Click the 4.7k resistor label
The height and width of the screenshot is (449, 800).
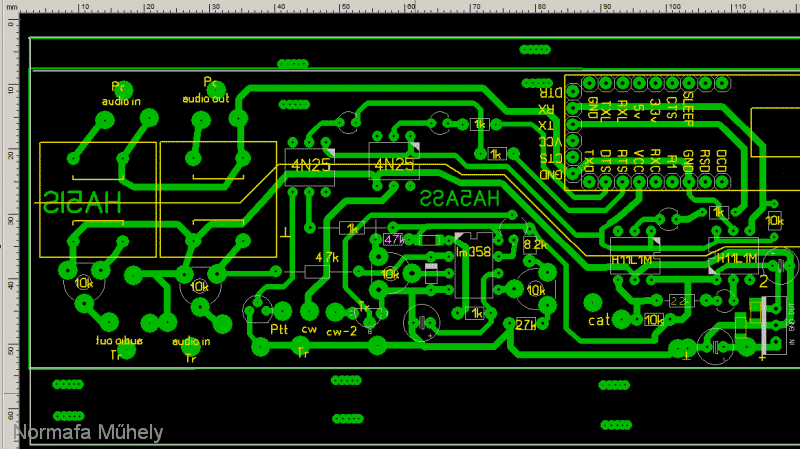[327, 258]
